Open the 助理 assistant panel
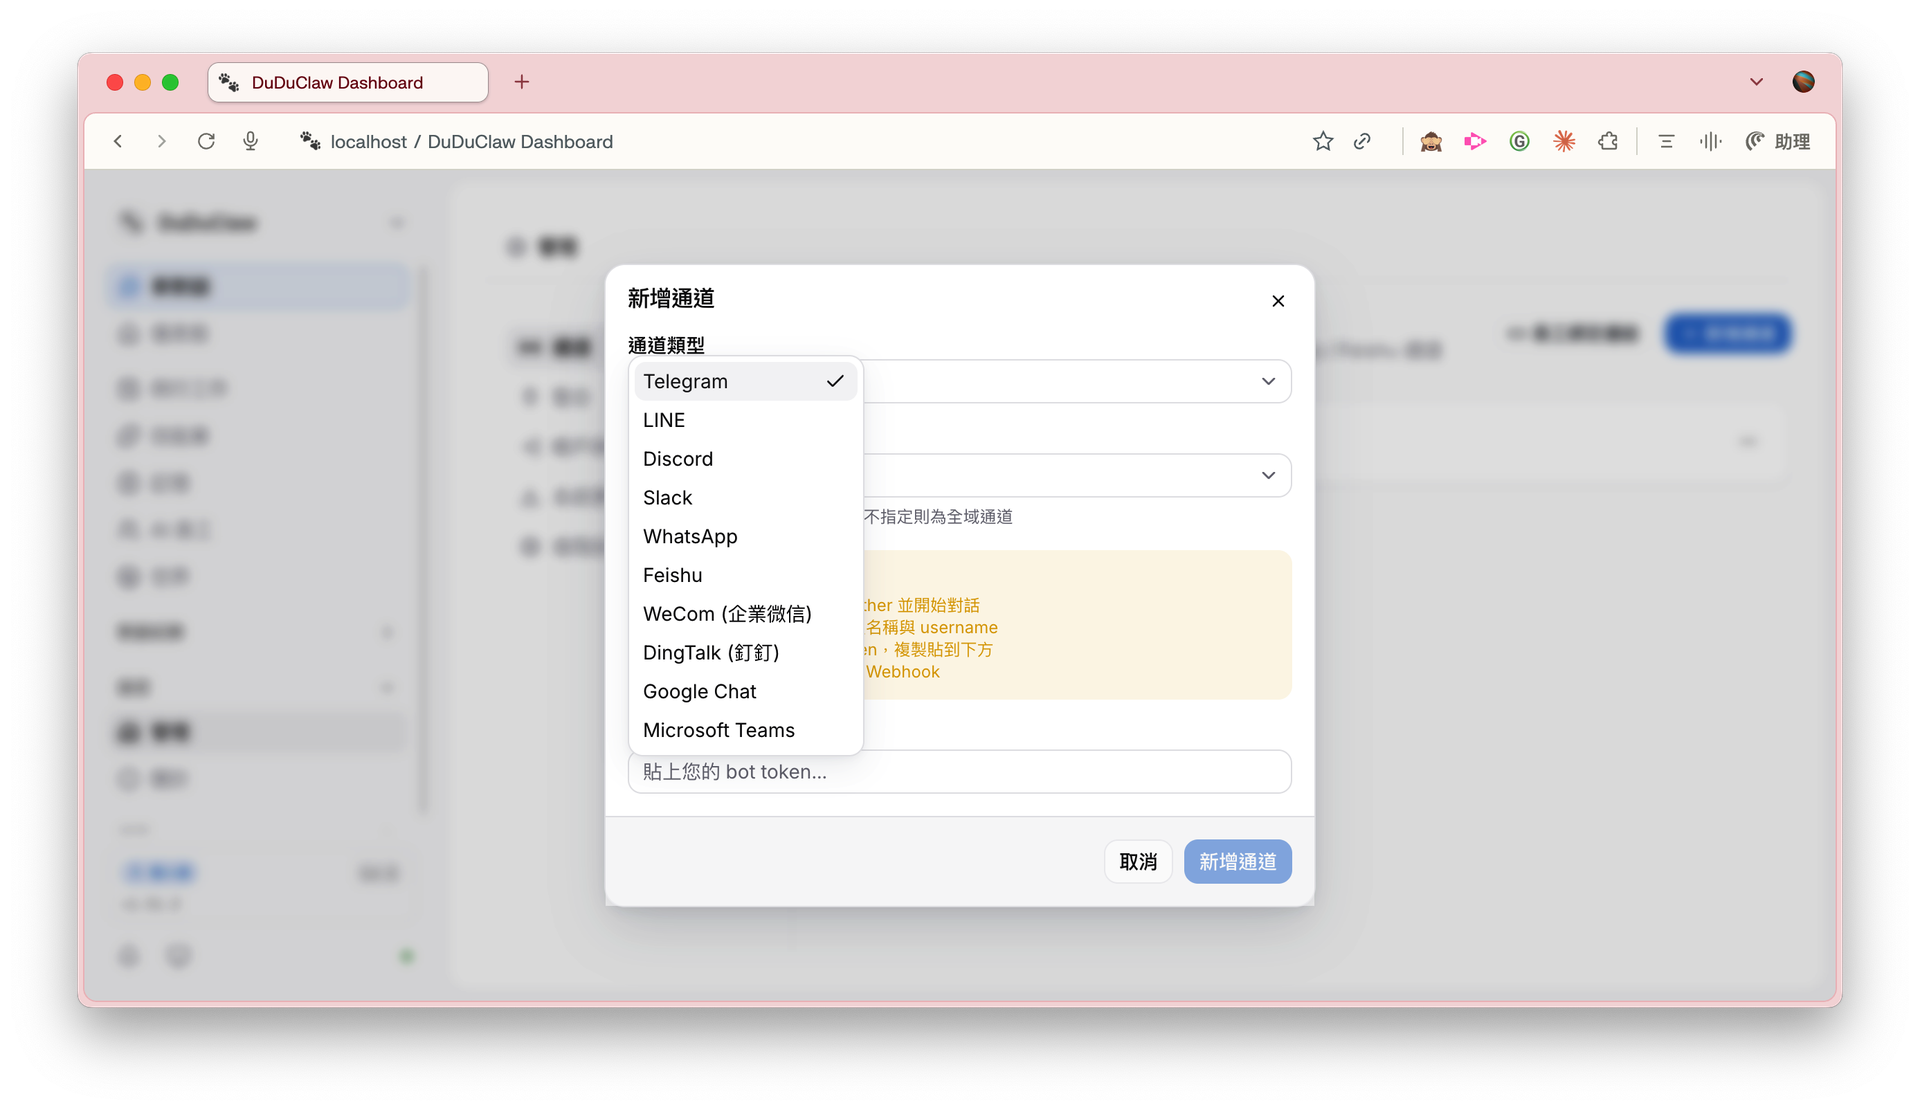Image resolution: width=1920 pixels, height=1110 pixels. coord(1778,142)
